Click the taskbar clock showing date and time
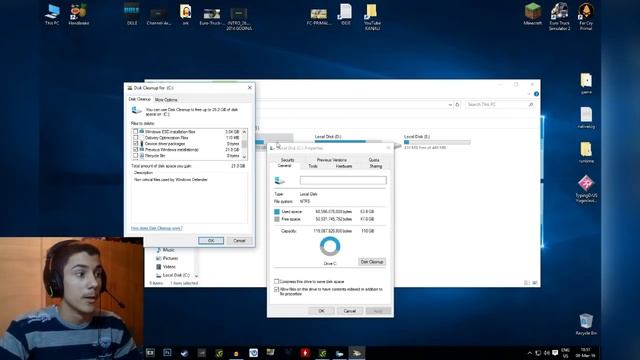Image resolution: width=640 pixels, height=360 pixels. pos(585,353)
